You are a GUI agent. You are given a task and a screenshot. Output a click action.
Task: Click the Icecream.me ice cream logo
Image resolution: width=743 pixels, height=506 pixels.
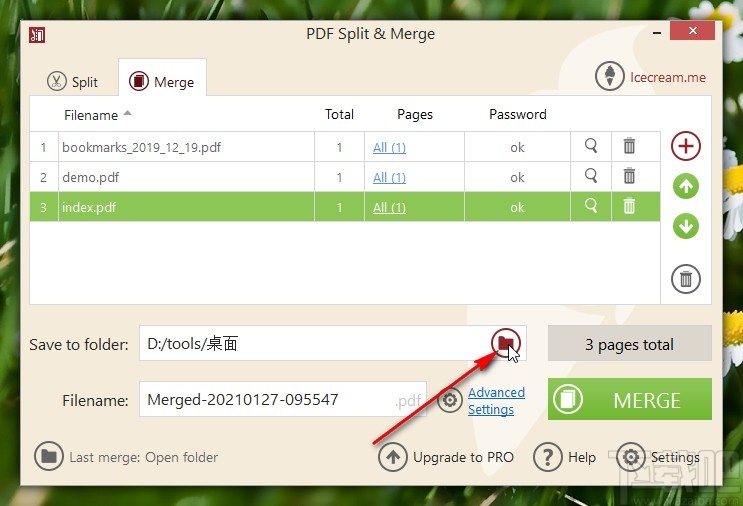tap(609, 76)
